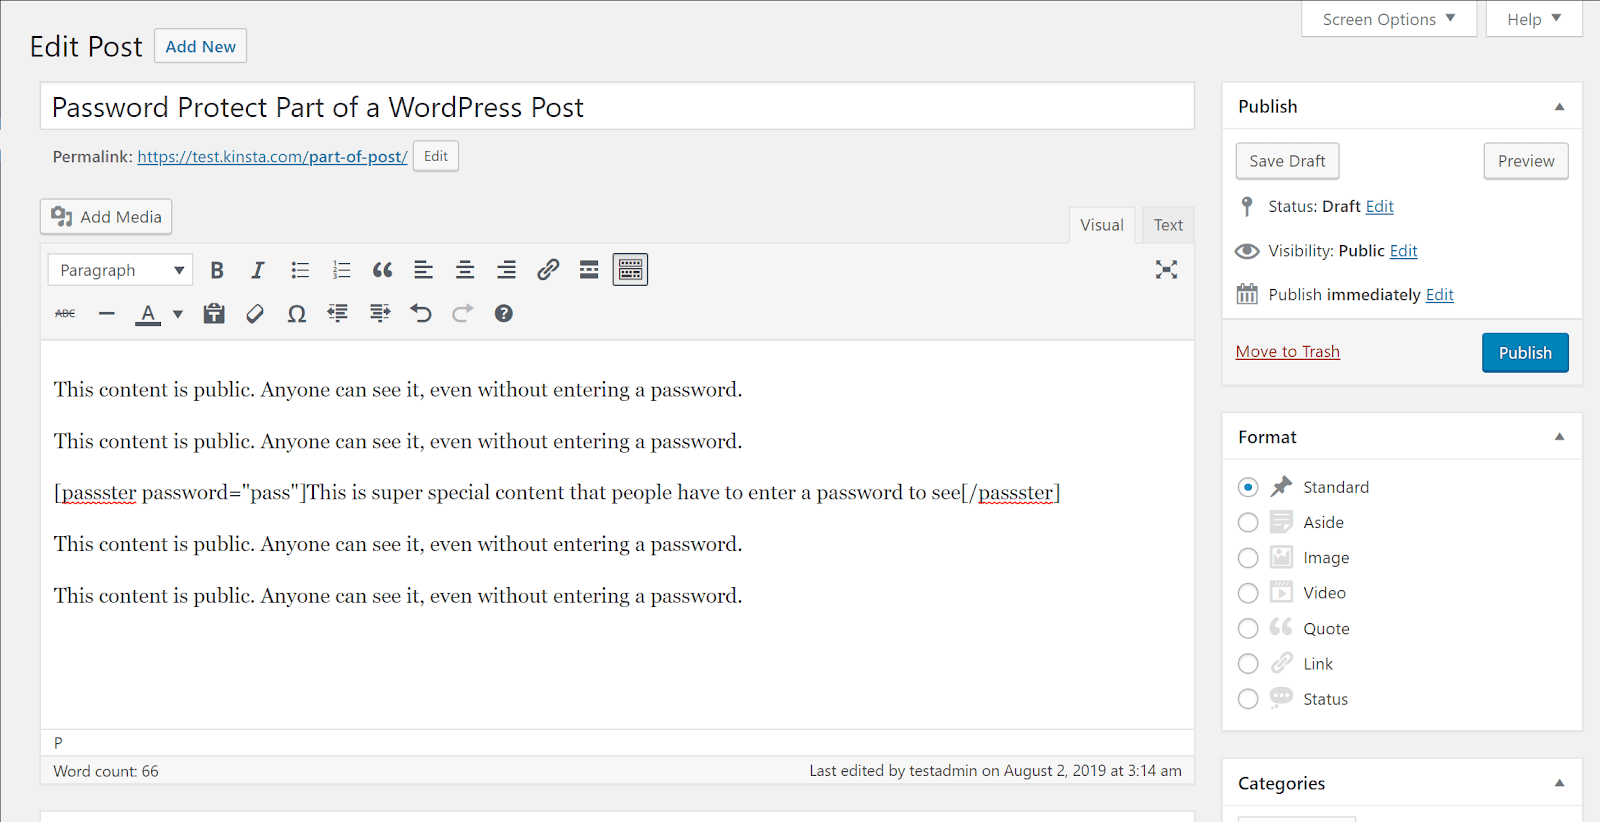This screenshot has height=822, width=1600.
Task: Pick the Quote post format
Action: click(x=1248, y=628)
